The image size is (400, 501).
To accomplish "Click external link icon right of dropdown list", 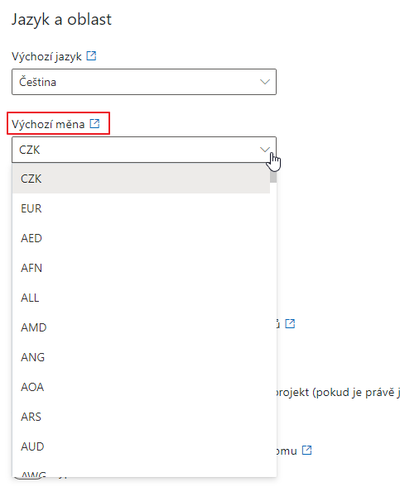I will 290,323.
